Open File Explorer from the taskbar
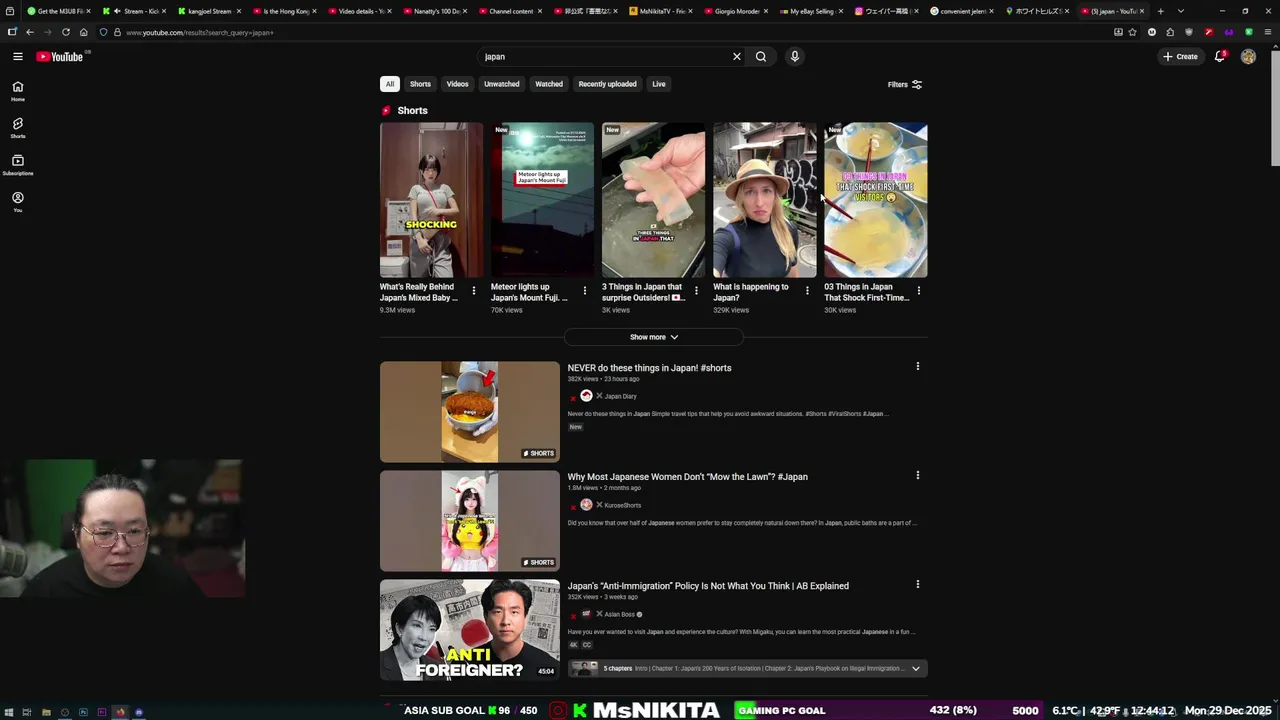Image resolution: width=1280 pixels, height=720 pixels. (46, 712)
